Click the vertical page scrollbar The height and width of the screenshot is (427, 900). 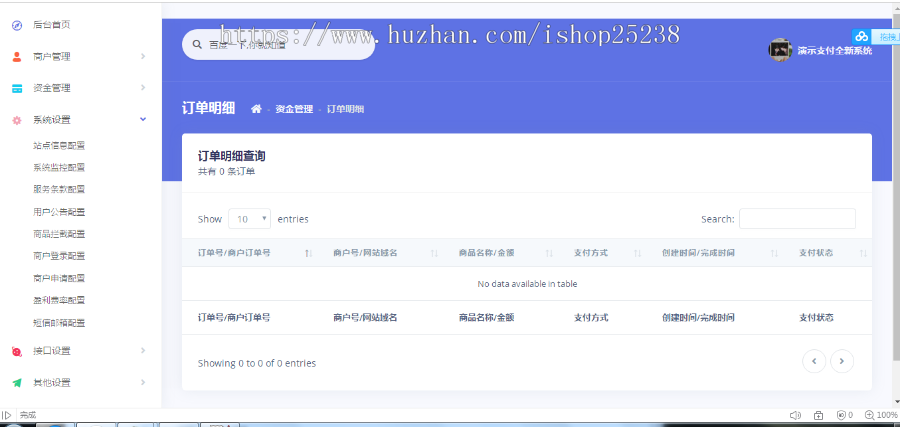896,189
